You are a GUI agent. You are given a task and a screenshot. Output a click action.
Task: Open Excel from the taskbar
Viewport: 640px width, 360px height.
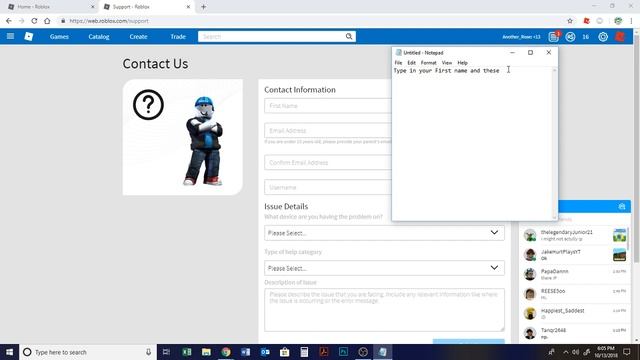coord(187,352)
